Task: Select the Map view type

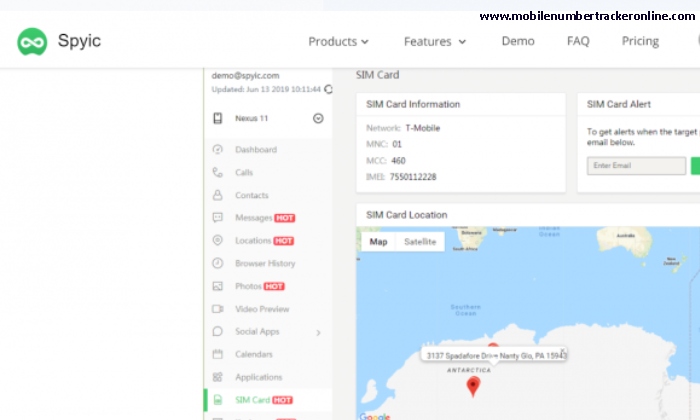Action: click(x=378, y=242)
